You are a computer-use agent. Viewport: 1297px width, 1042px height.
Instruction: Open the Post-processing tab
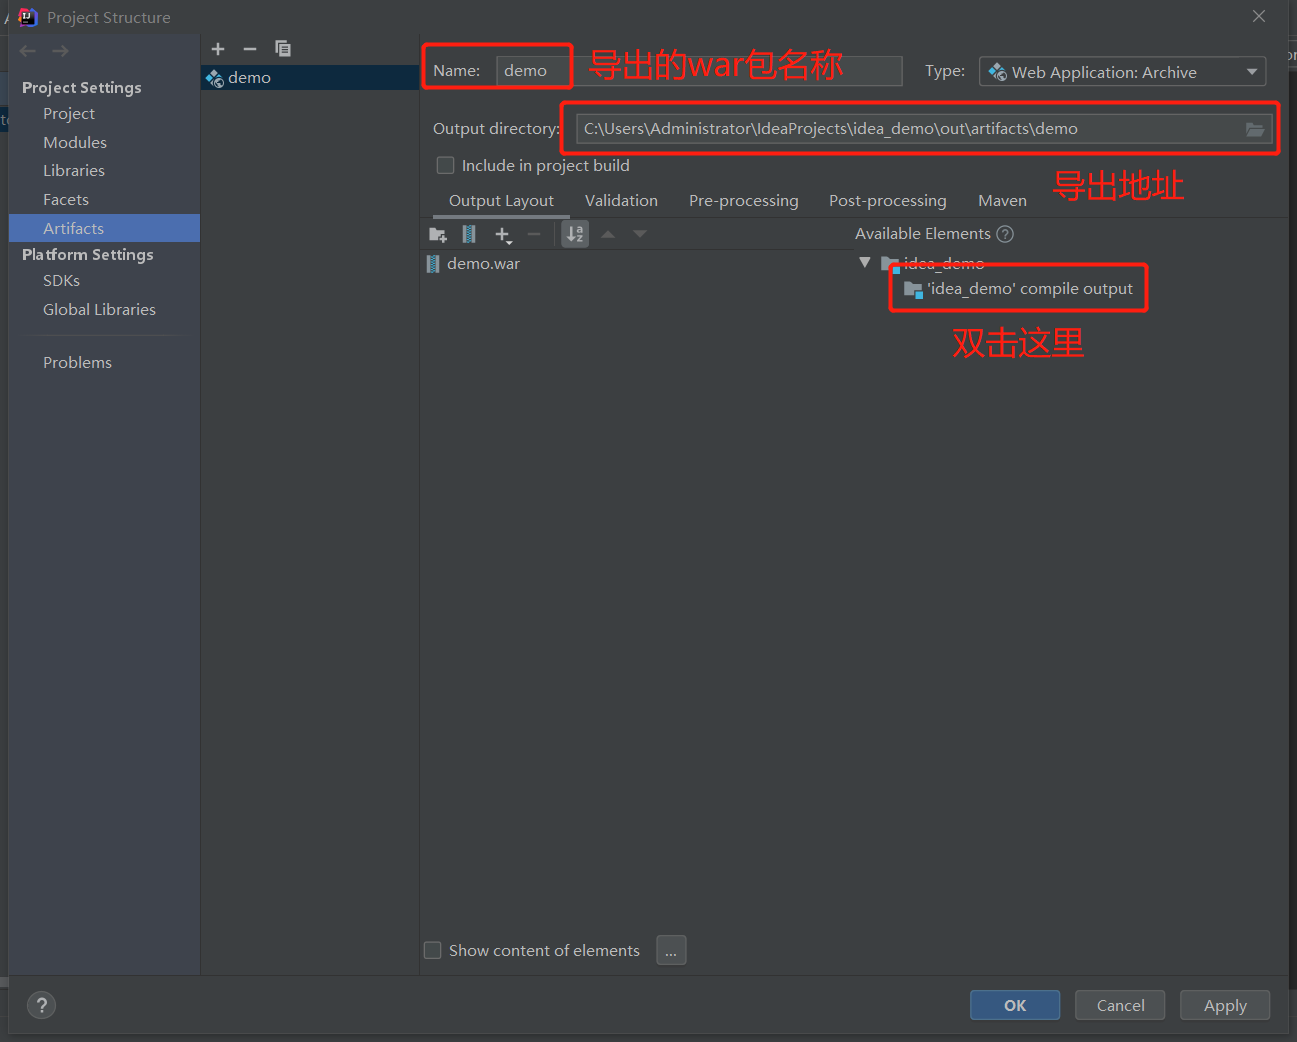pos(887,200)
